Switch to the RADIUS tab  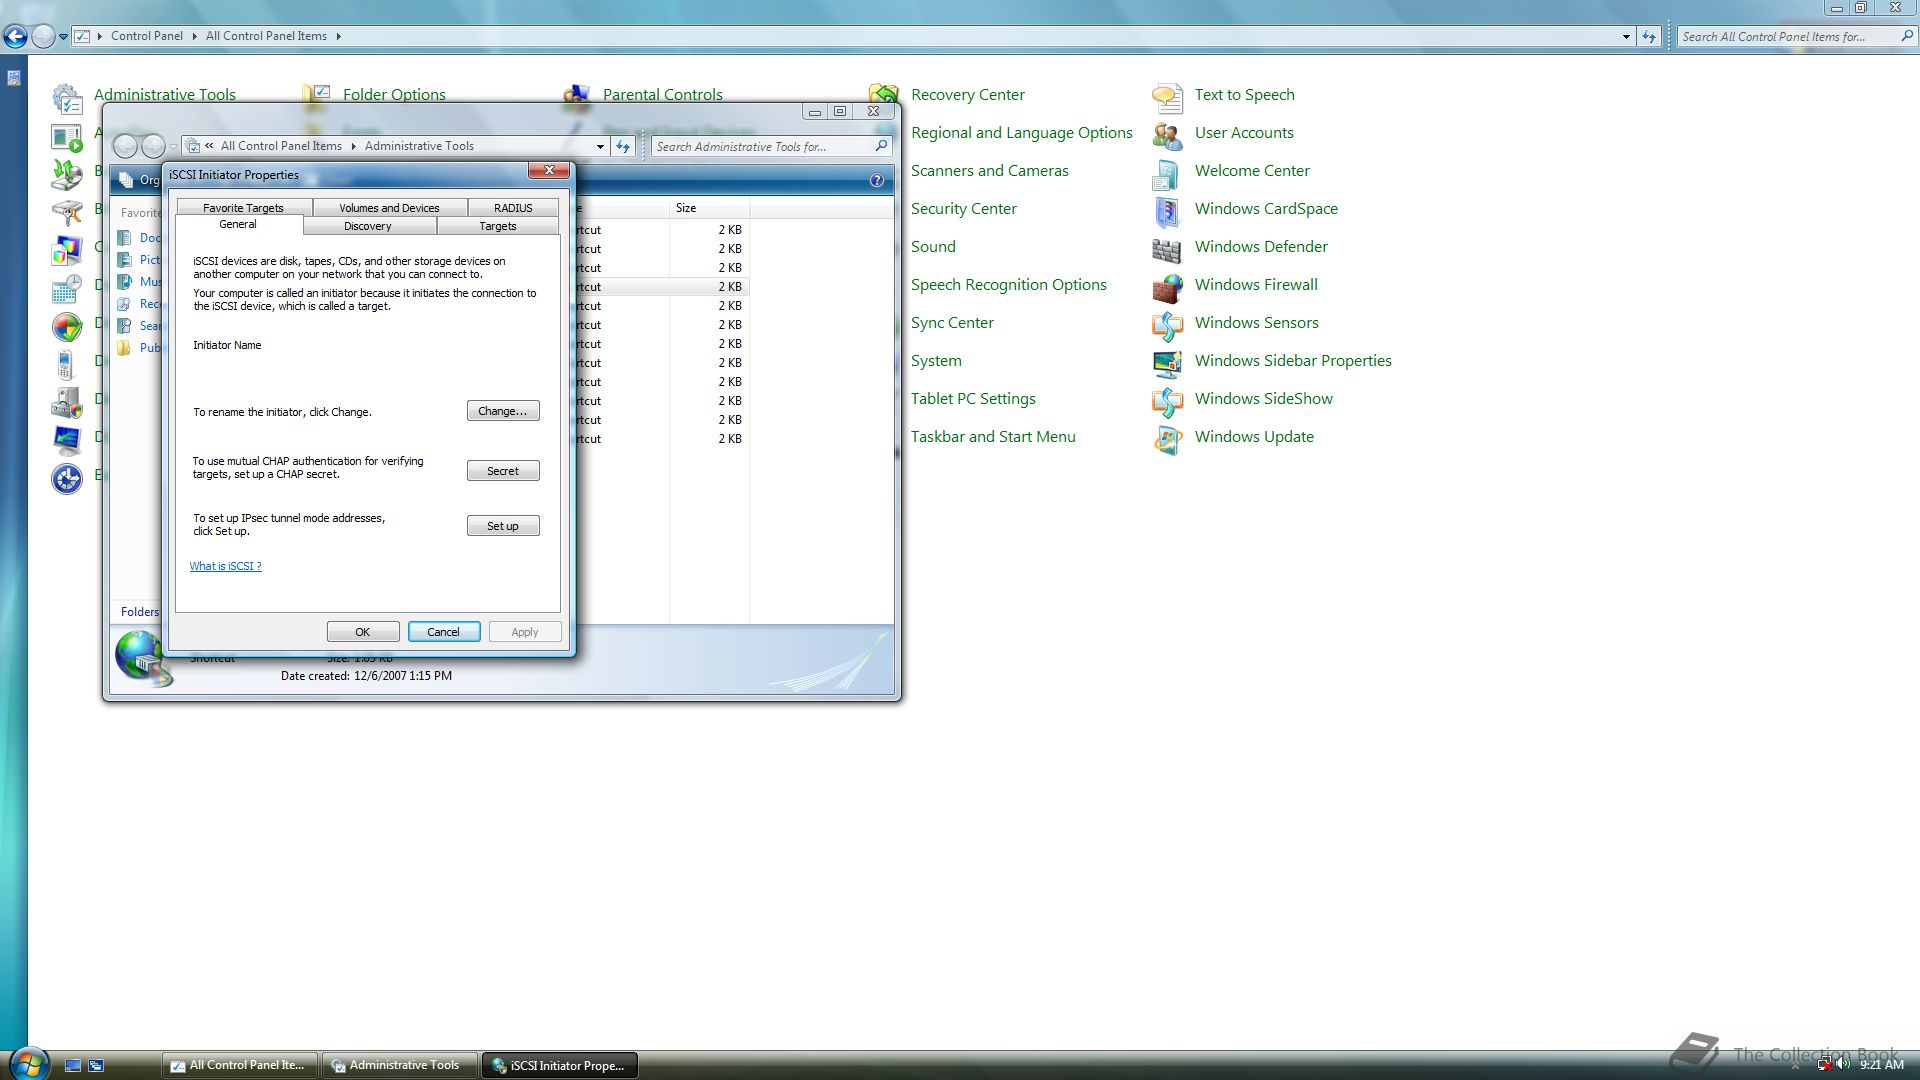click(x=513, y=207)
